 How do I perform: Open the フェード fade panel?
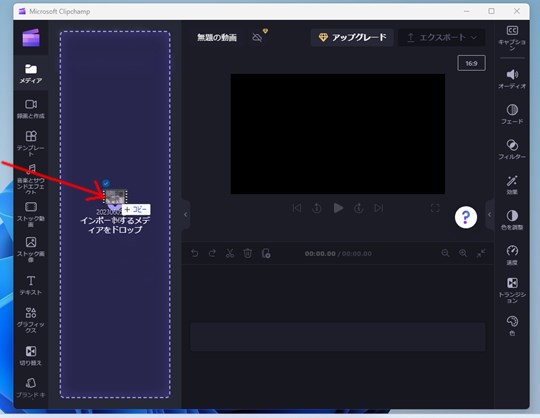coord(512,114)
